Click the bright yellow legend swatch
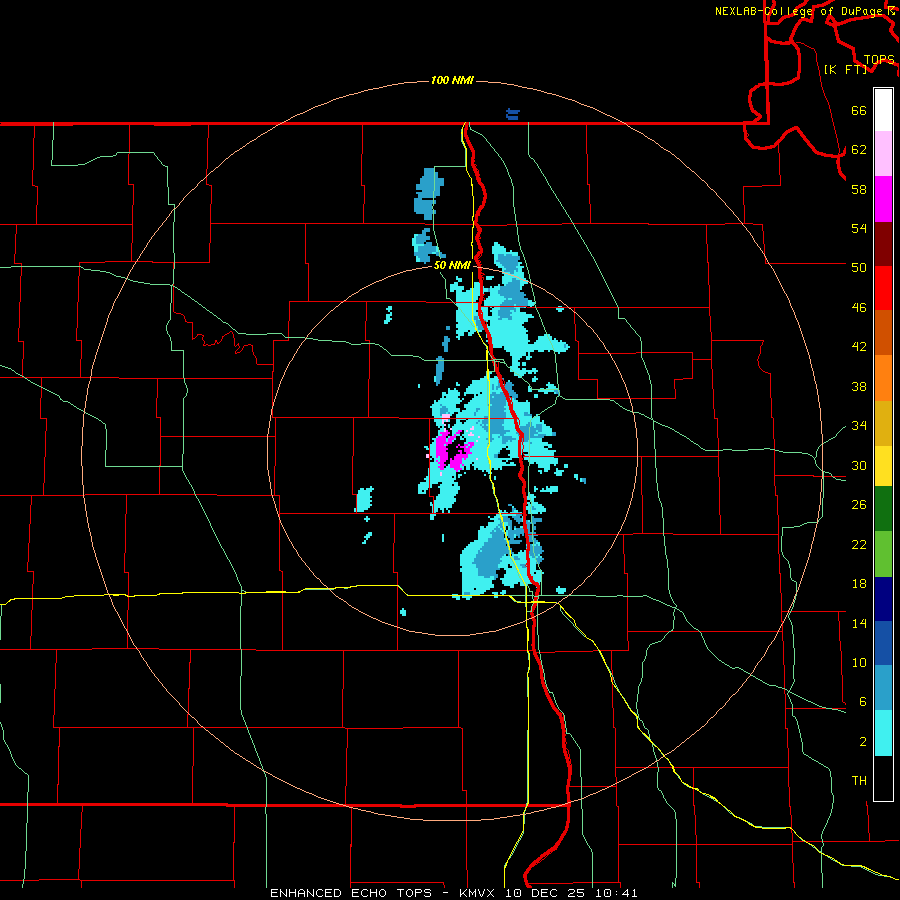This screenshot has width=900, height=900. pos(883,466)
